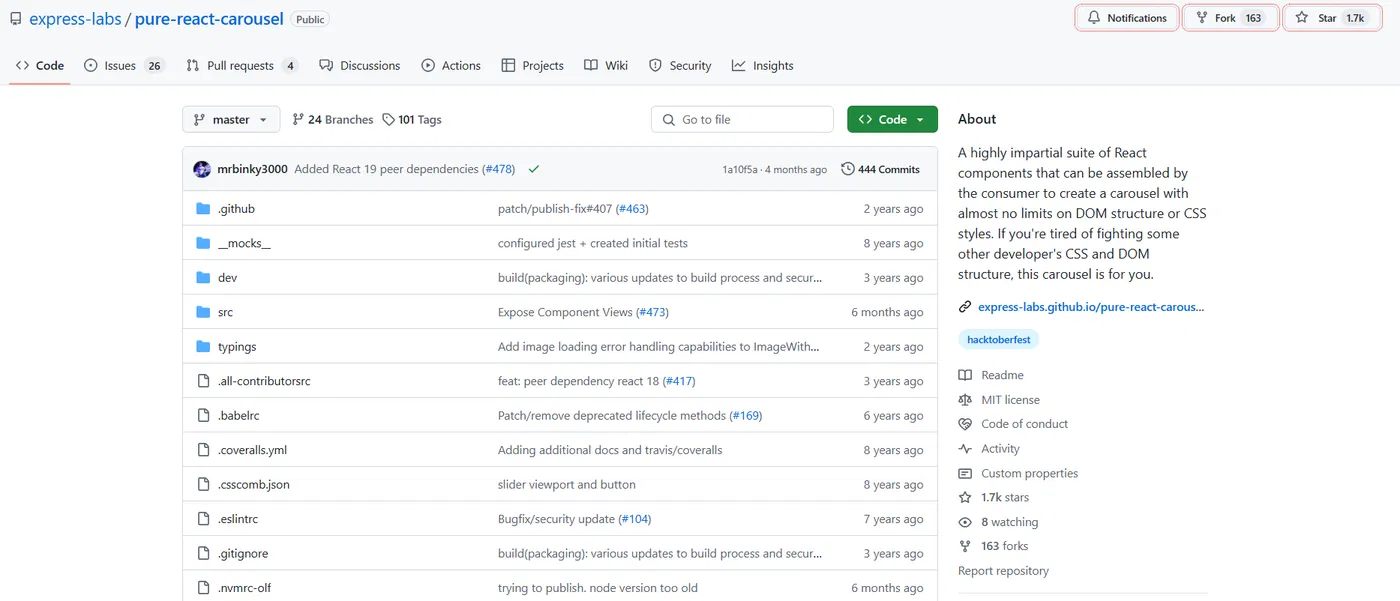Click the .gitignore file icon

203,554
